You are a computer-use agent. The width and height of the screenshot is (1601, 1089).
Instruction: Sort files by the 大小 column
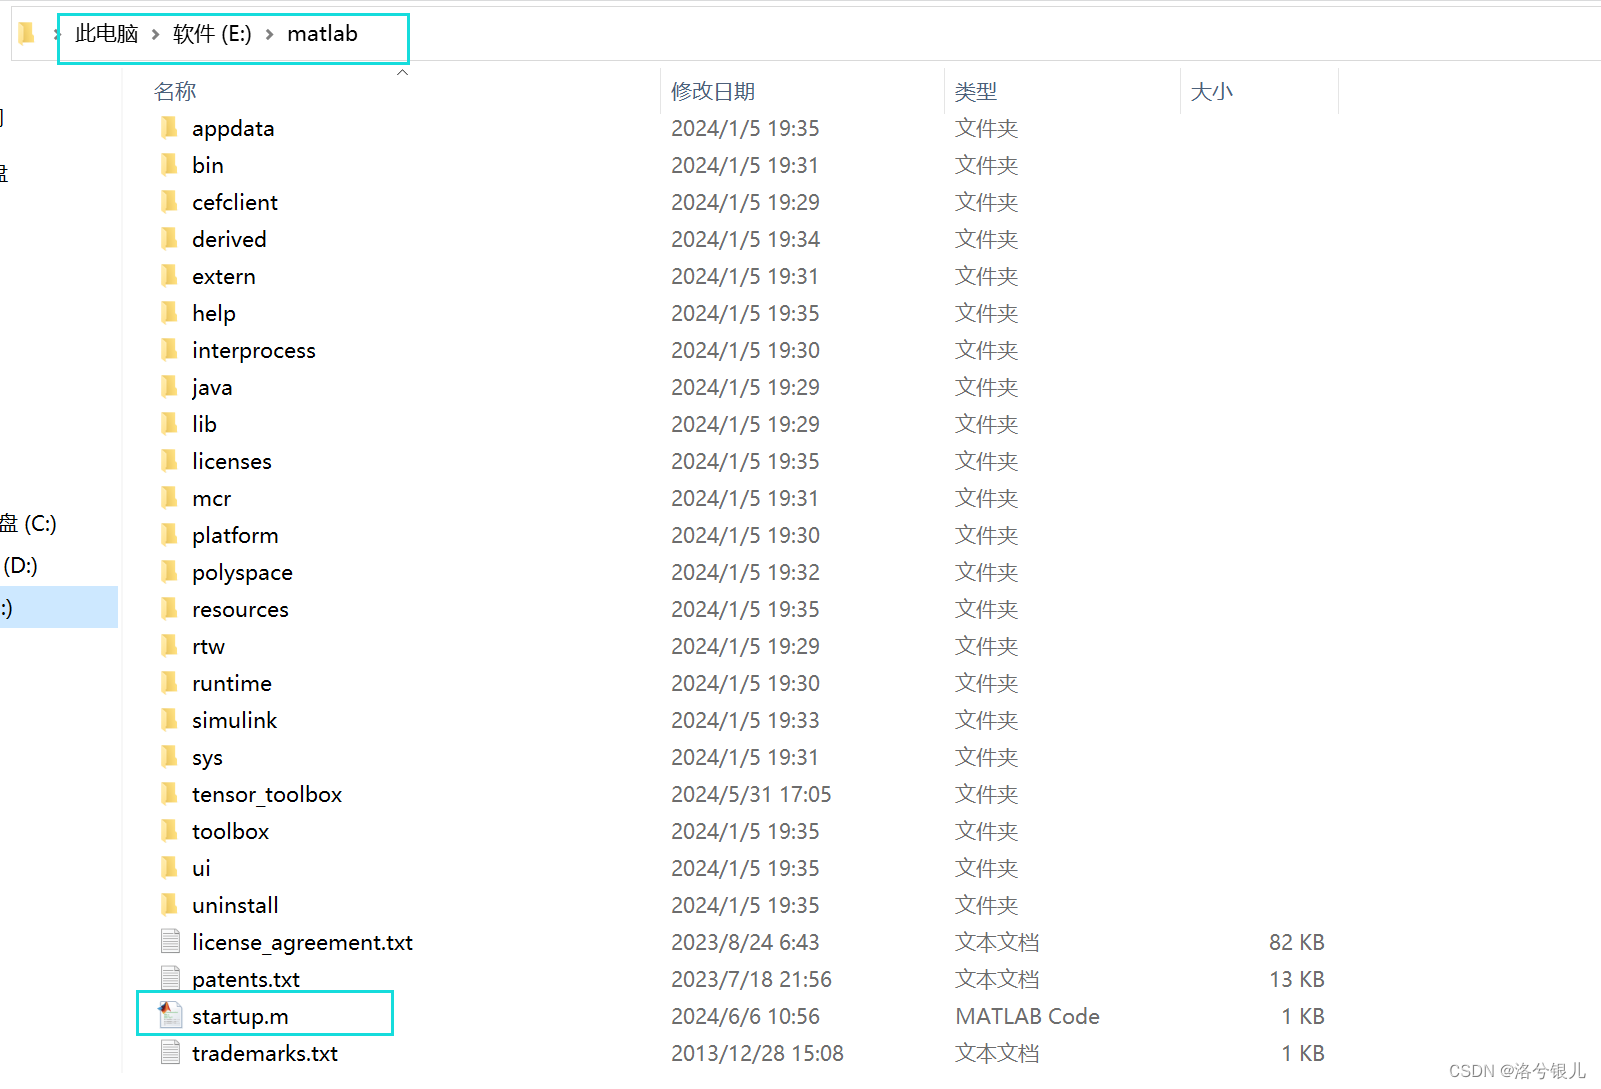pos(1212,91)
